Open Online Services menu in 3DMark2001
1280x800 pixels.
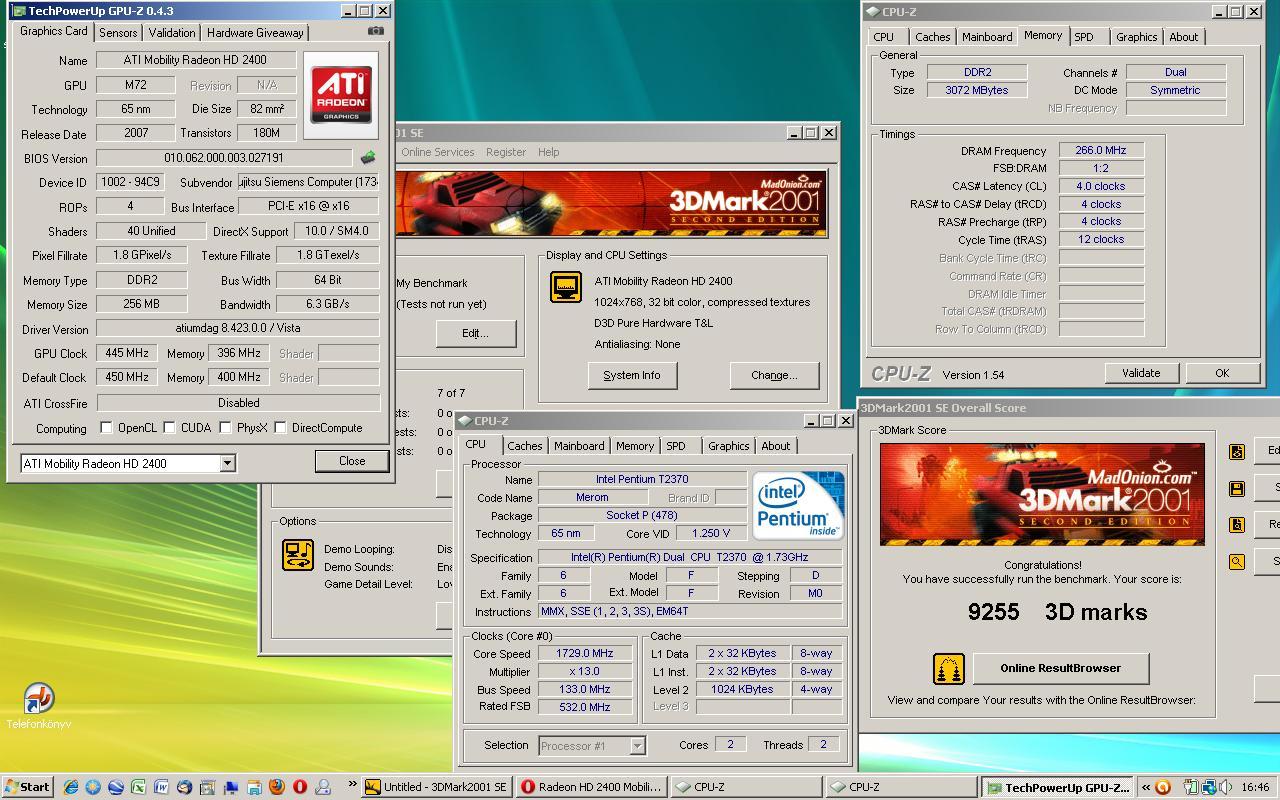click(438, 152)
